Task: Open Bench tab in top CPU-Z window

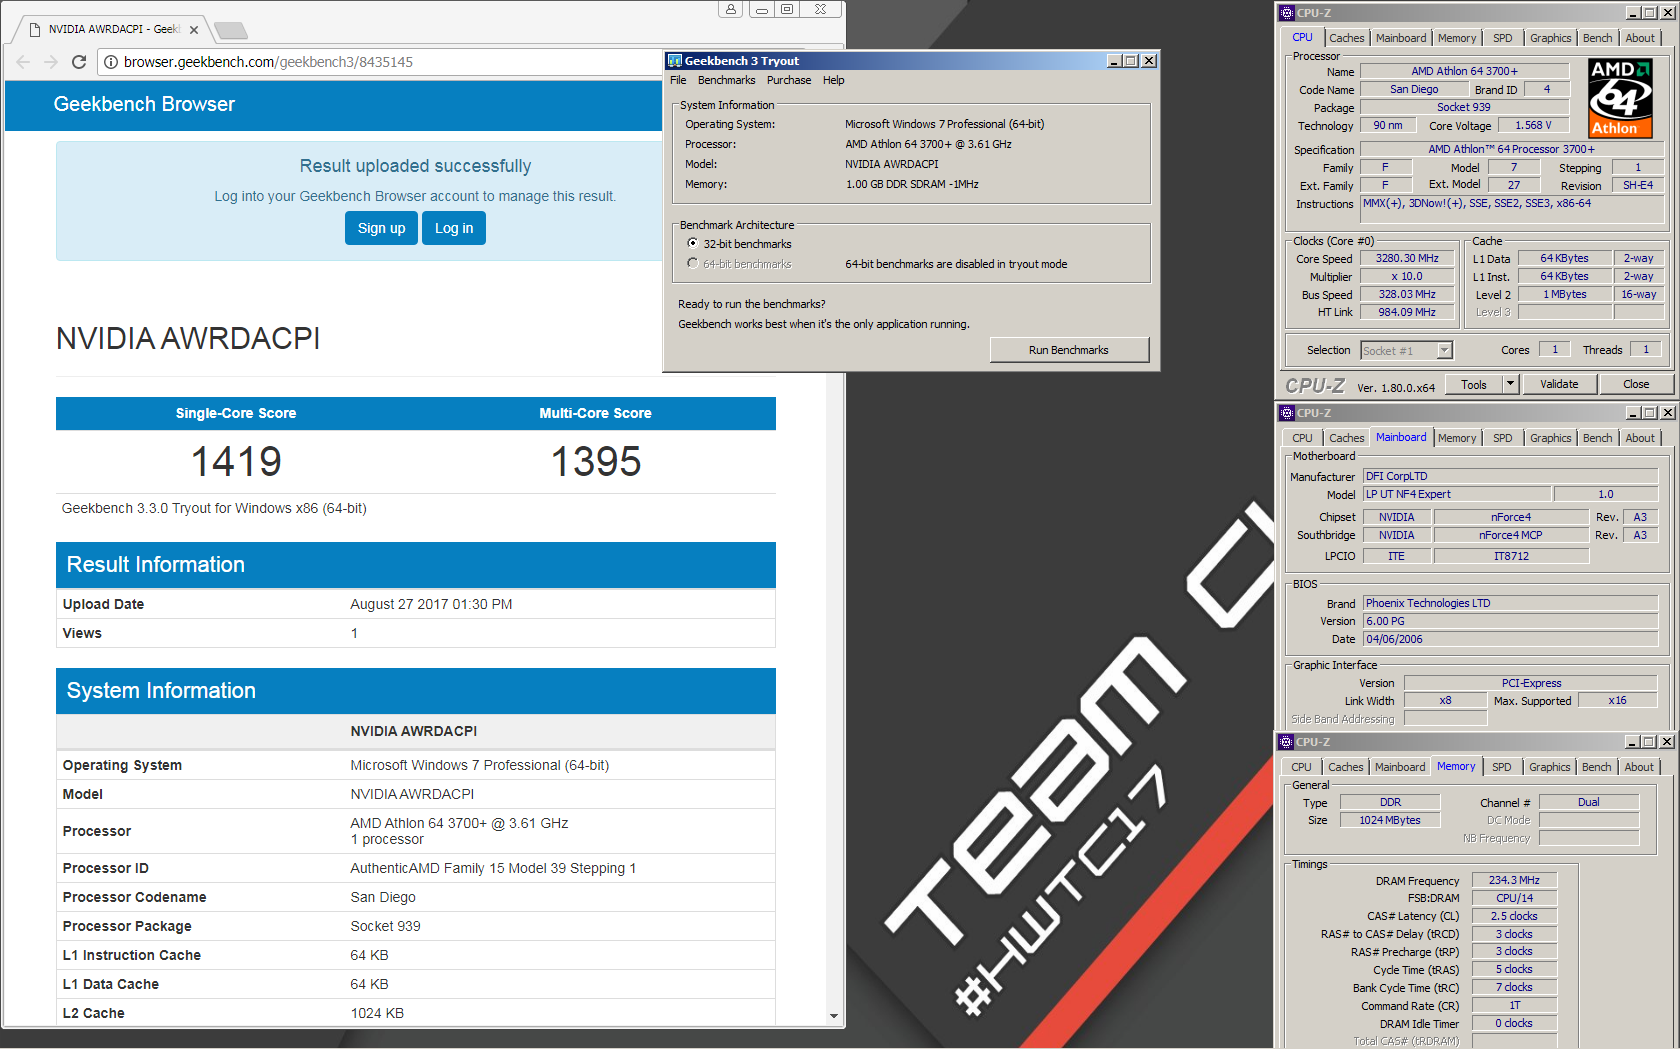Action: click(x=1598, y=38)
